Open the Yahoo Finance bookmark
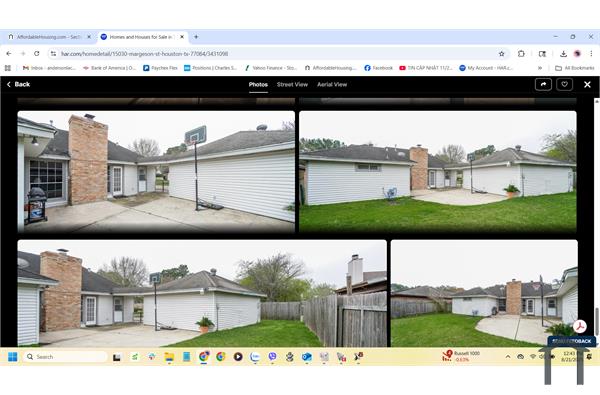The height and width of the screenshot is (395, 600). tap(271, 68)
